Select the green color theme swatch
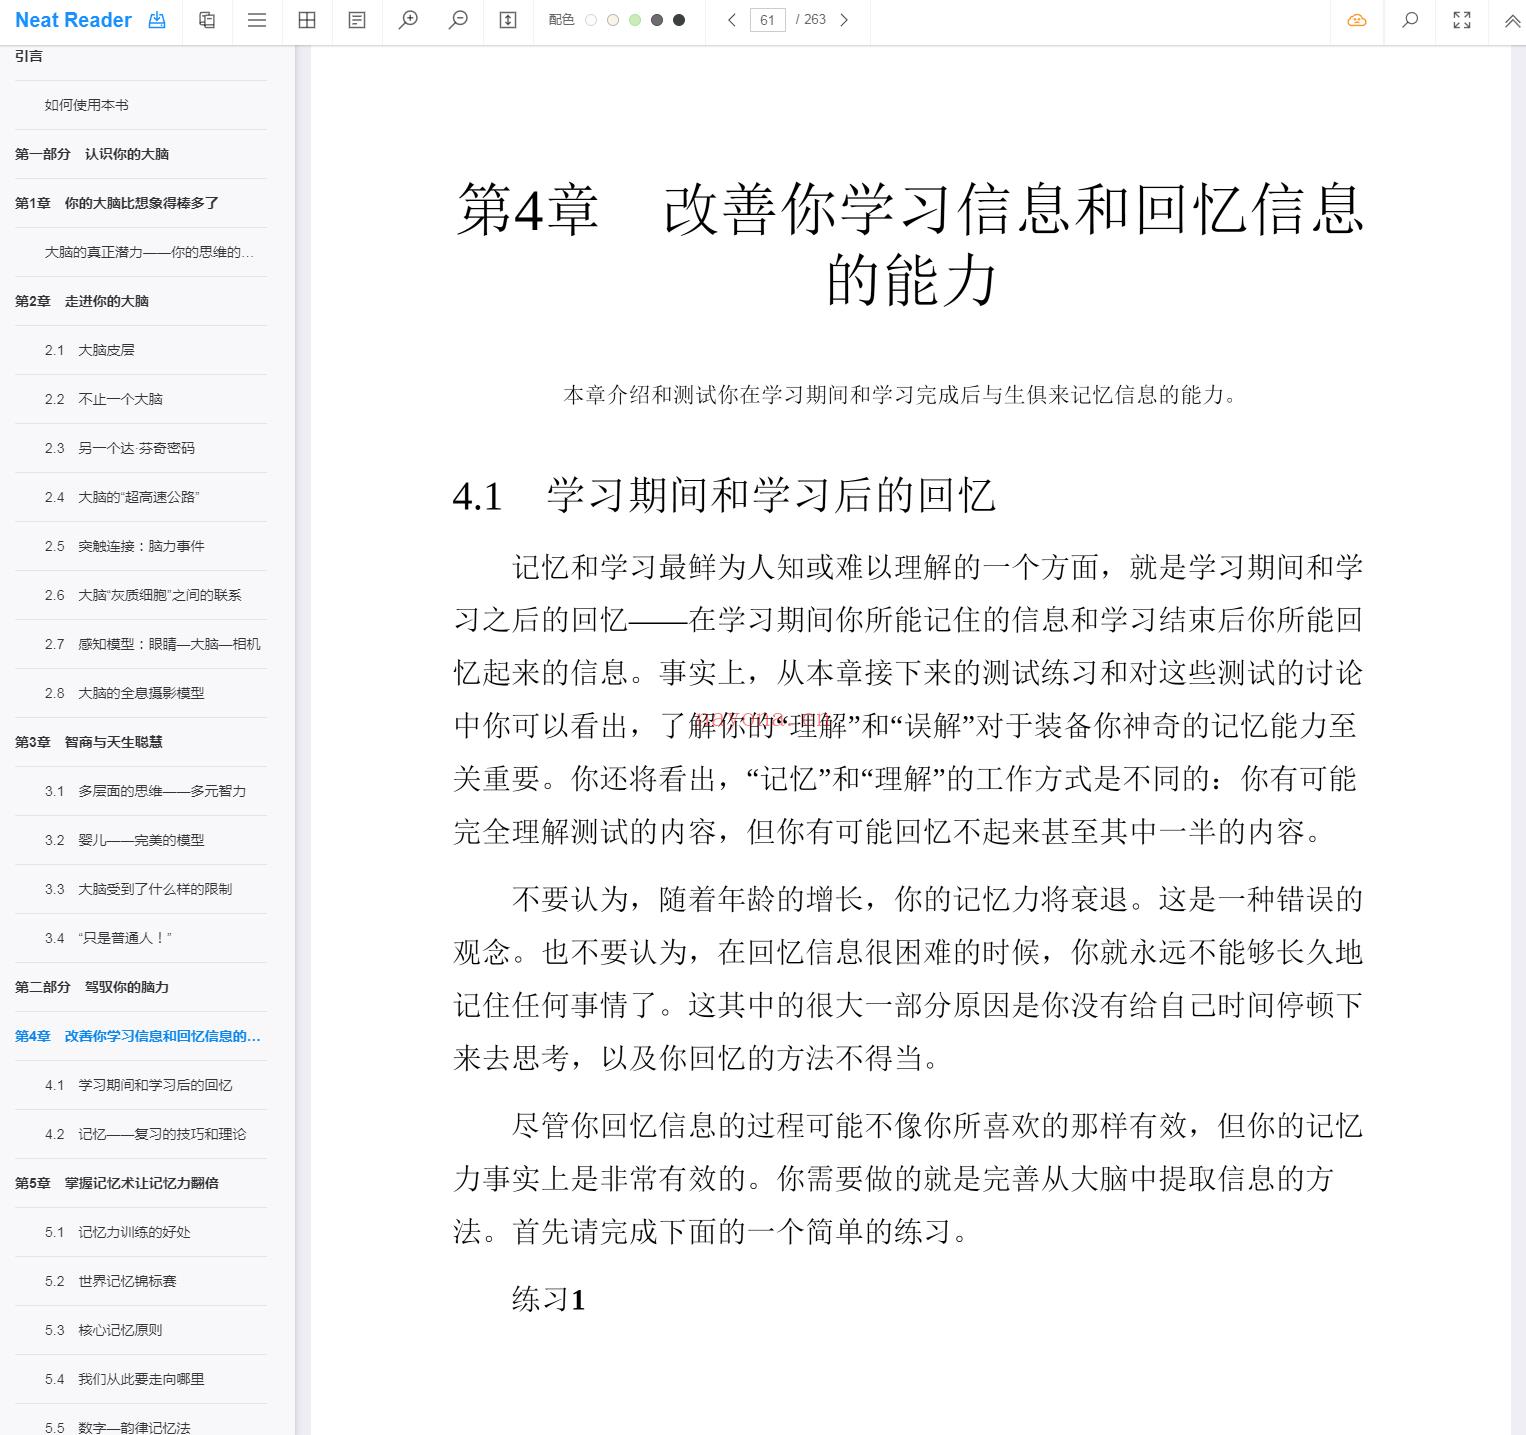Image resolution: width=1526 pixels, height=1435 pixels. click(635, 20)
